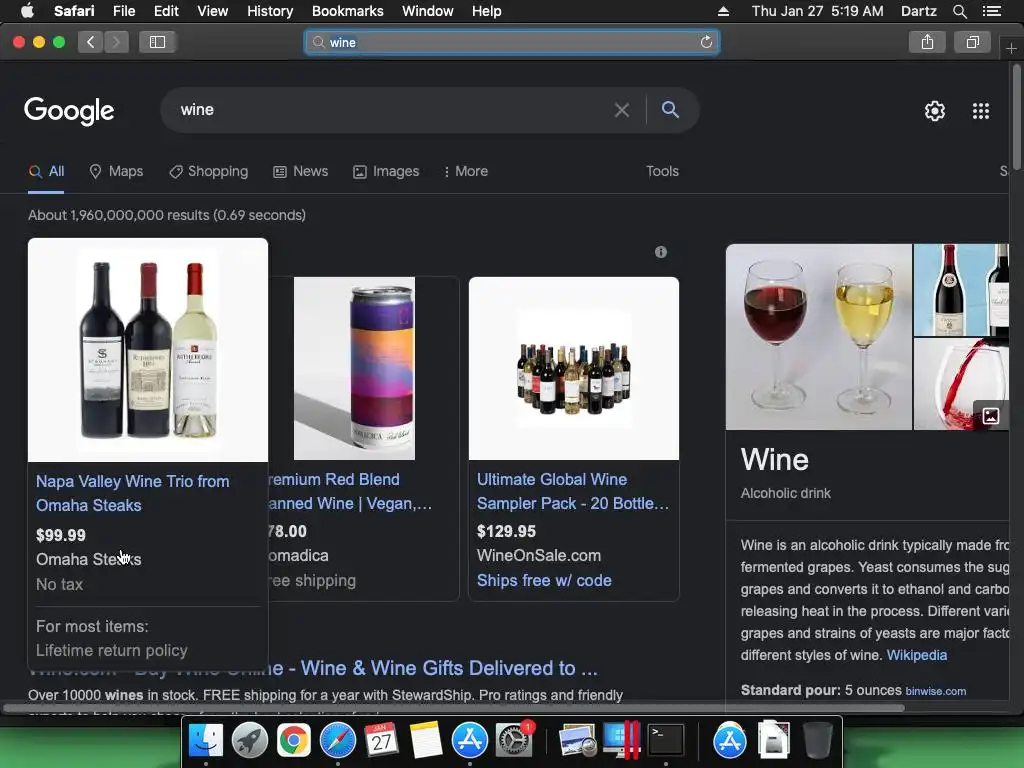Click into the Google search field
This screenshot has height=768, width=1024.
[392, 110]
